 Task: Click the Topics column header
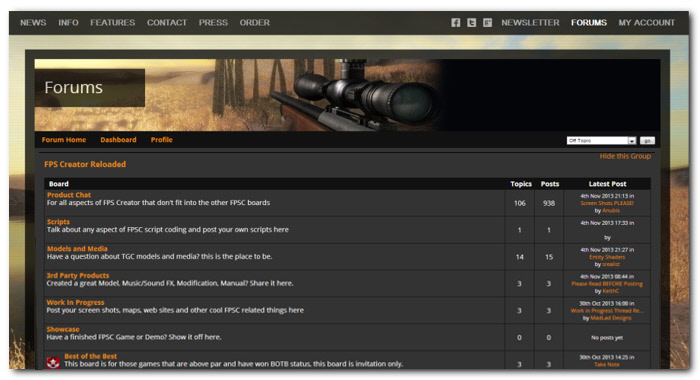click(521, 184)
